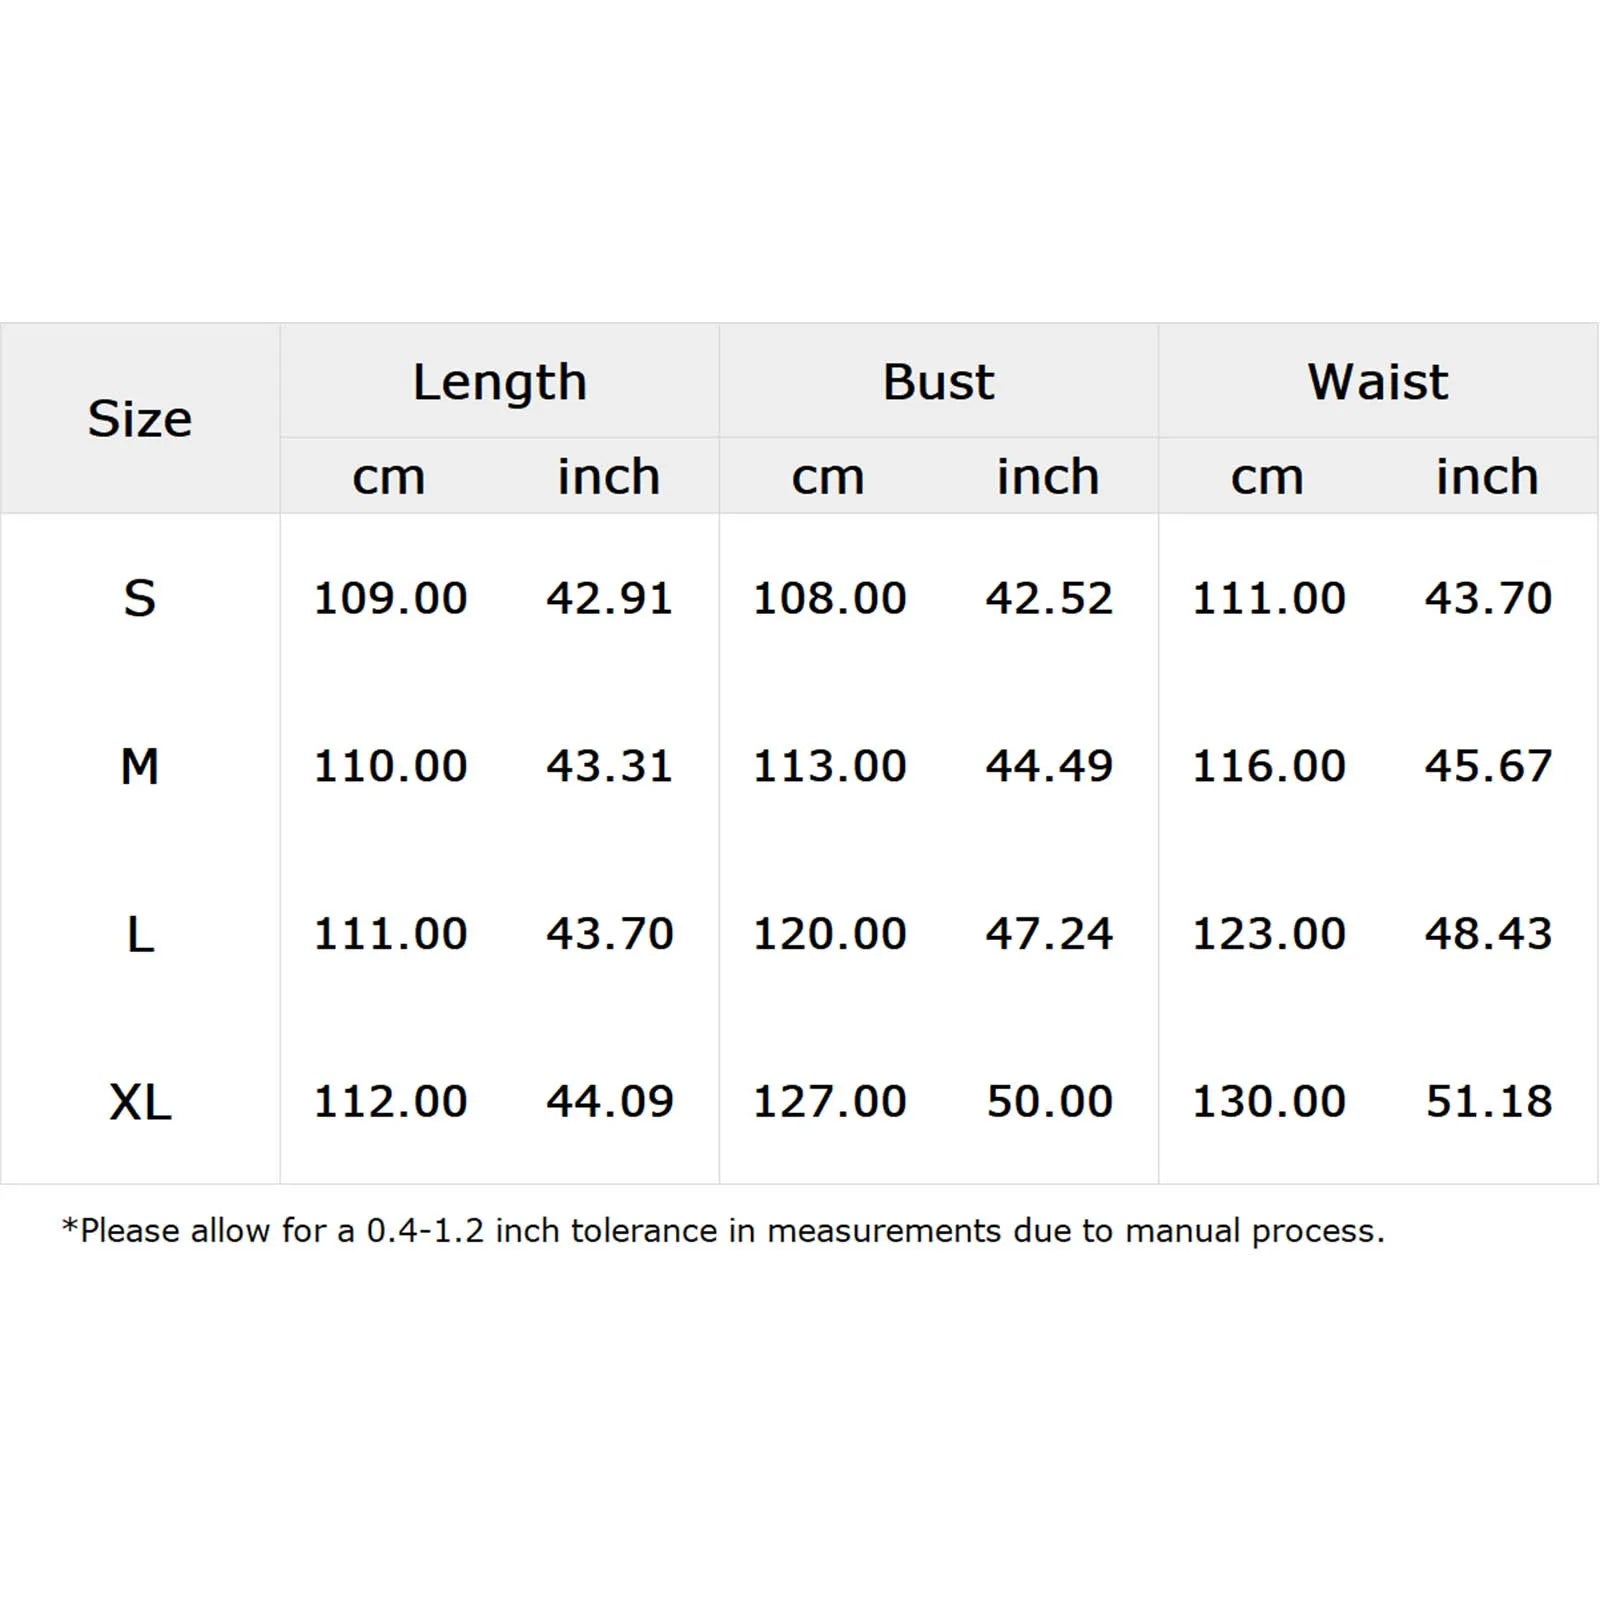Click the Size column header
This screenshot has height=1600, width=1600.
coord(140,418)
